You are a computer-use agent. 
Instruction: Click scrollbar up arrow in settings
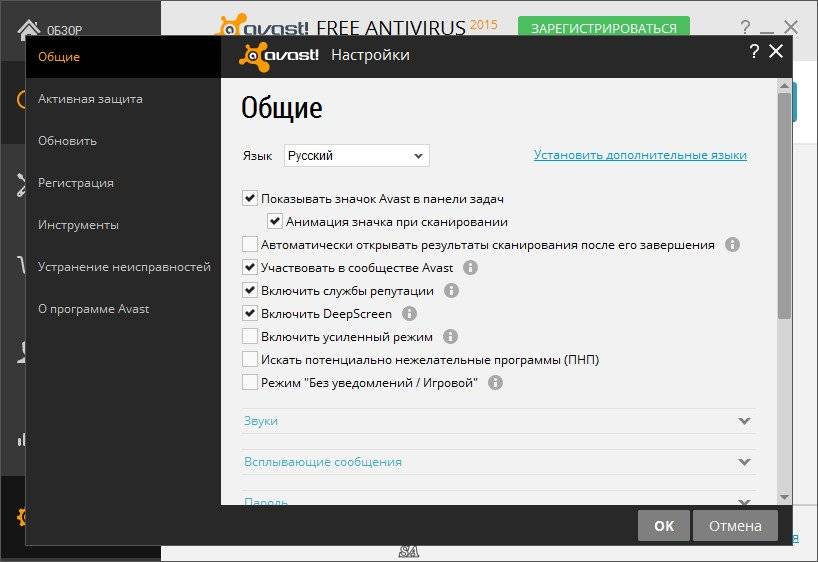click(784, 85)
